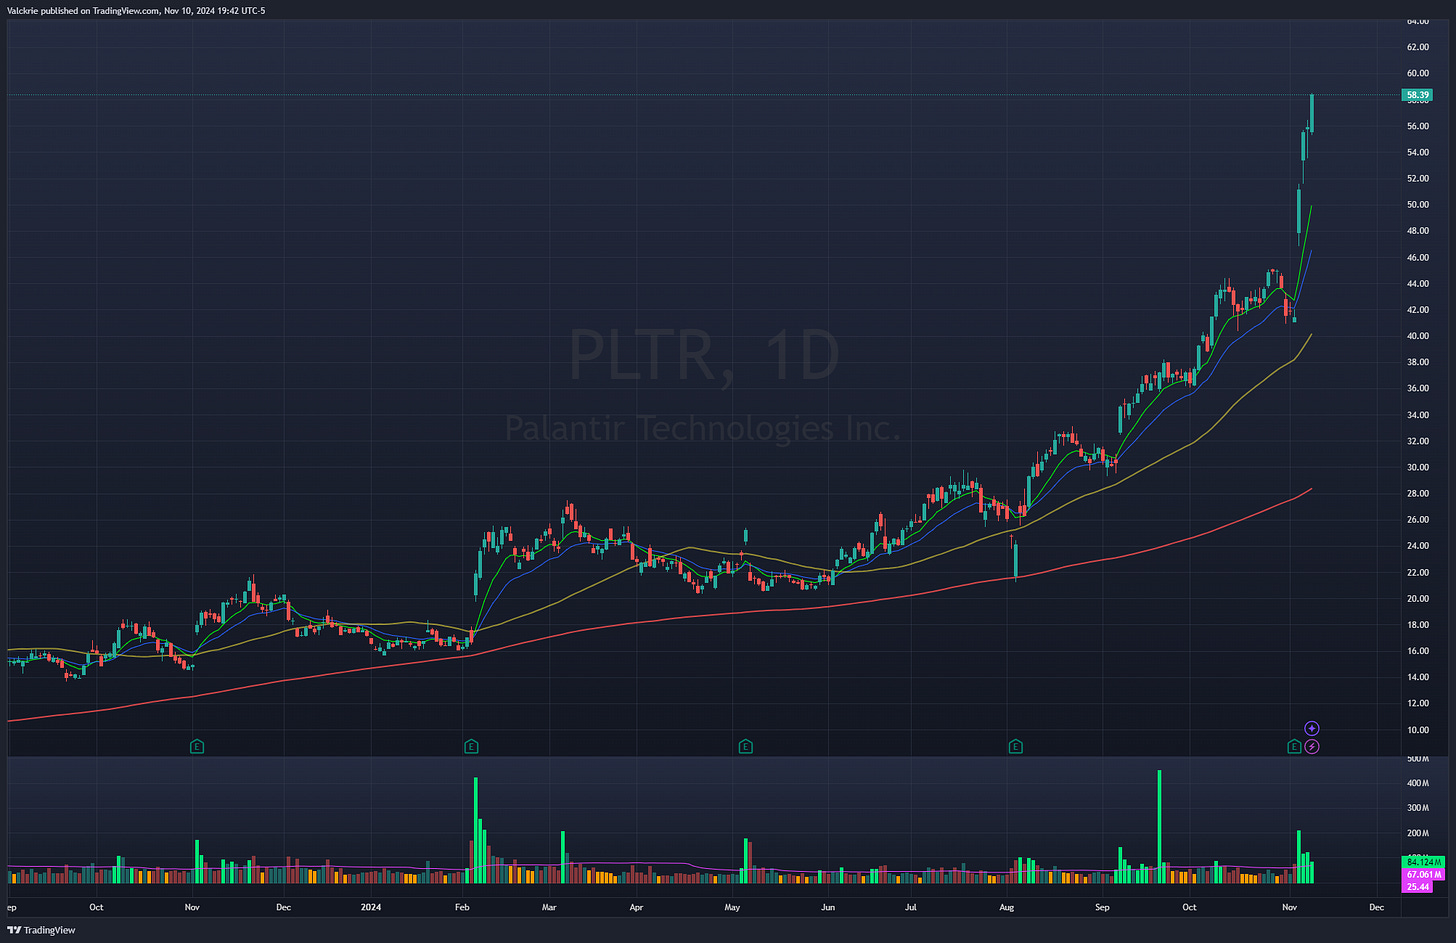This screenshot has height=943, width=1456.
Task: Click the Feb label on the time axis
Action: click(x=462, y=908)
